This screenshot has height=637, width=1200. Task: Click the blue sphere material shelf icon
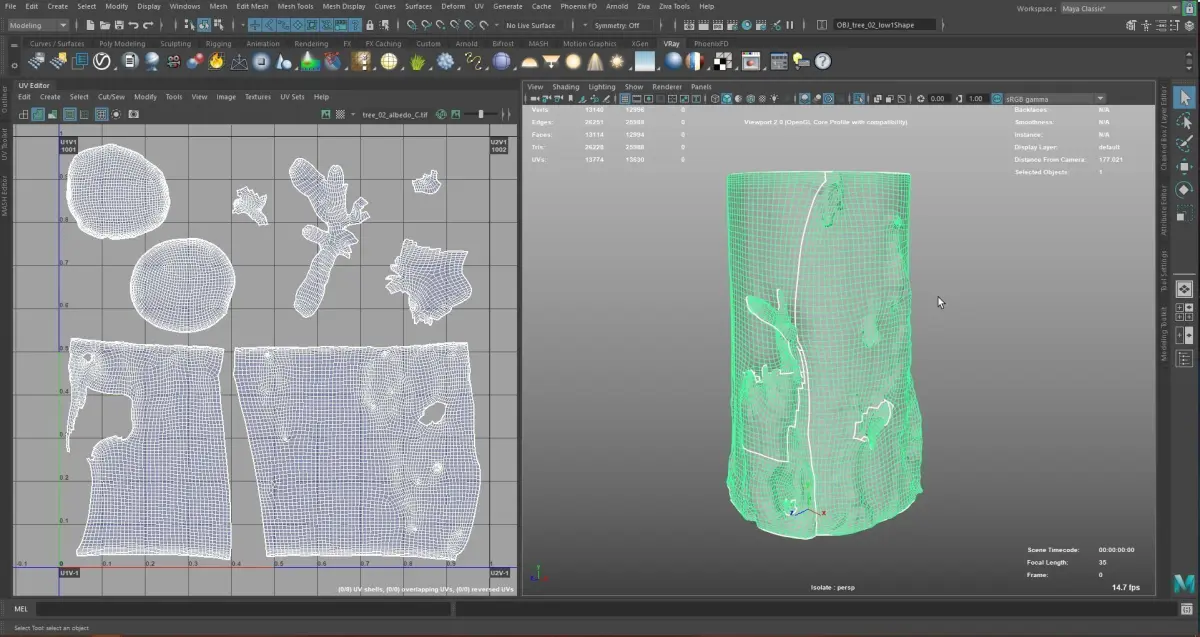673,61
